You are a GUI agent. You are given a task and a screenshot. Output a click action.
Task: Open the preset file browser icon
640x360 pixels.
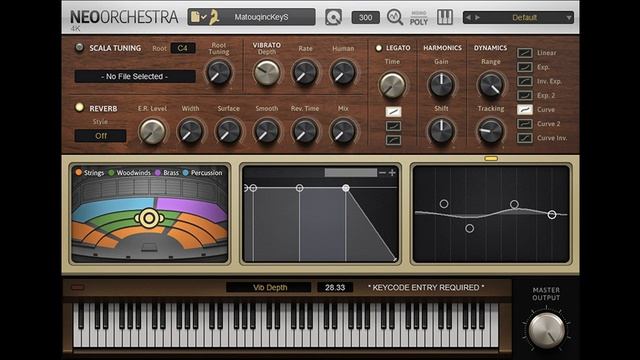click(196, 17)
